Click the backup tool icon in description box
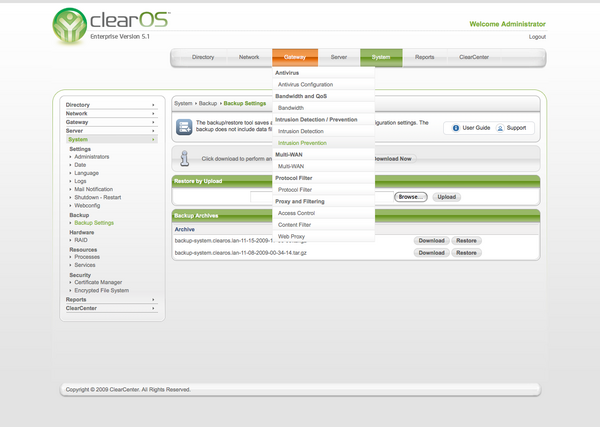This screenshot has width=600, height=427. (x=184, y=127)
